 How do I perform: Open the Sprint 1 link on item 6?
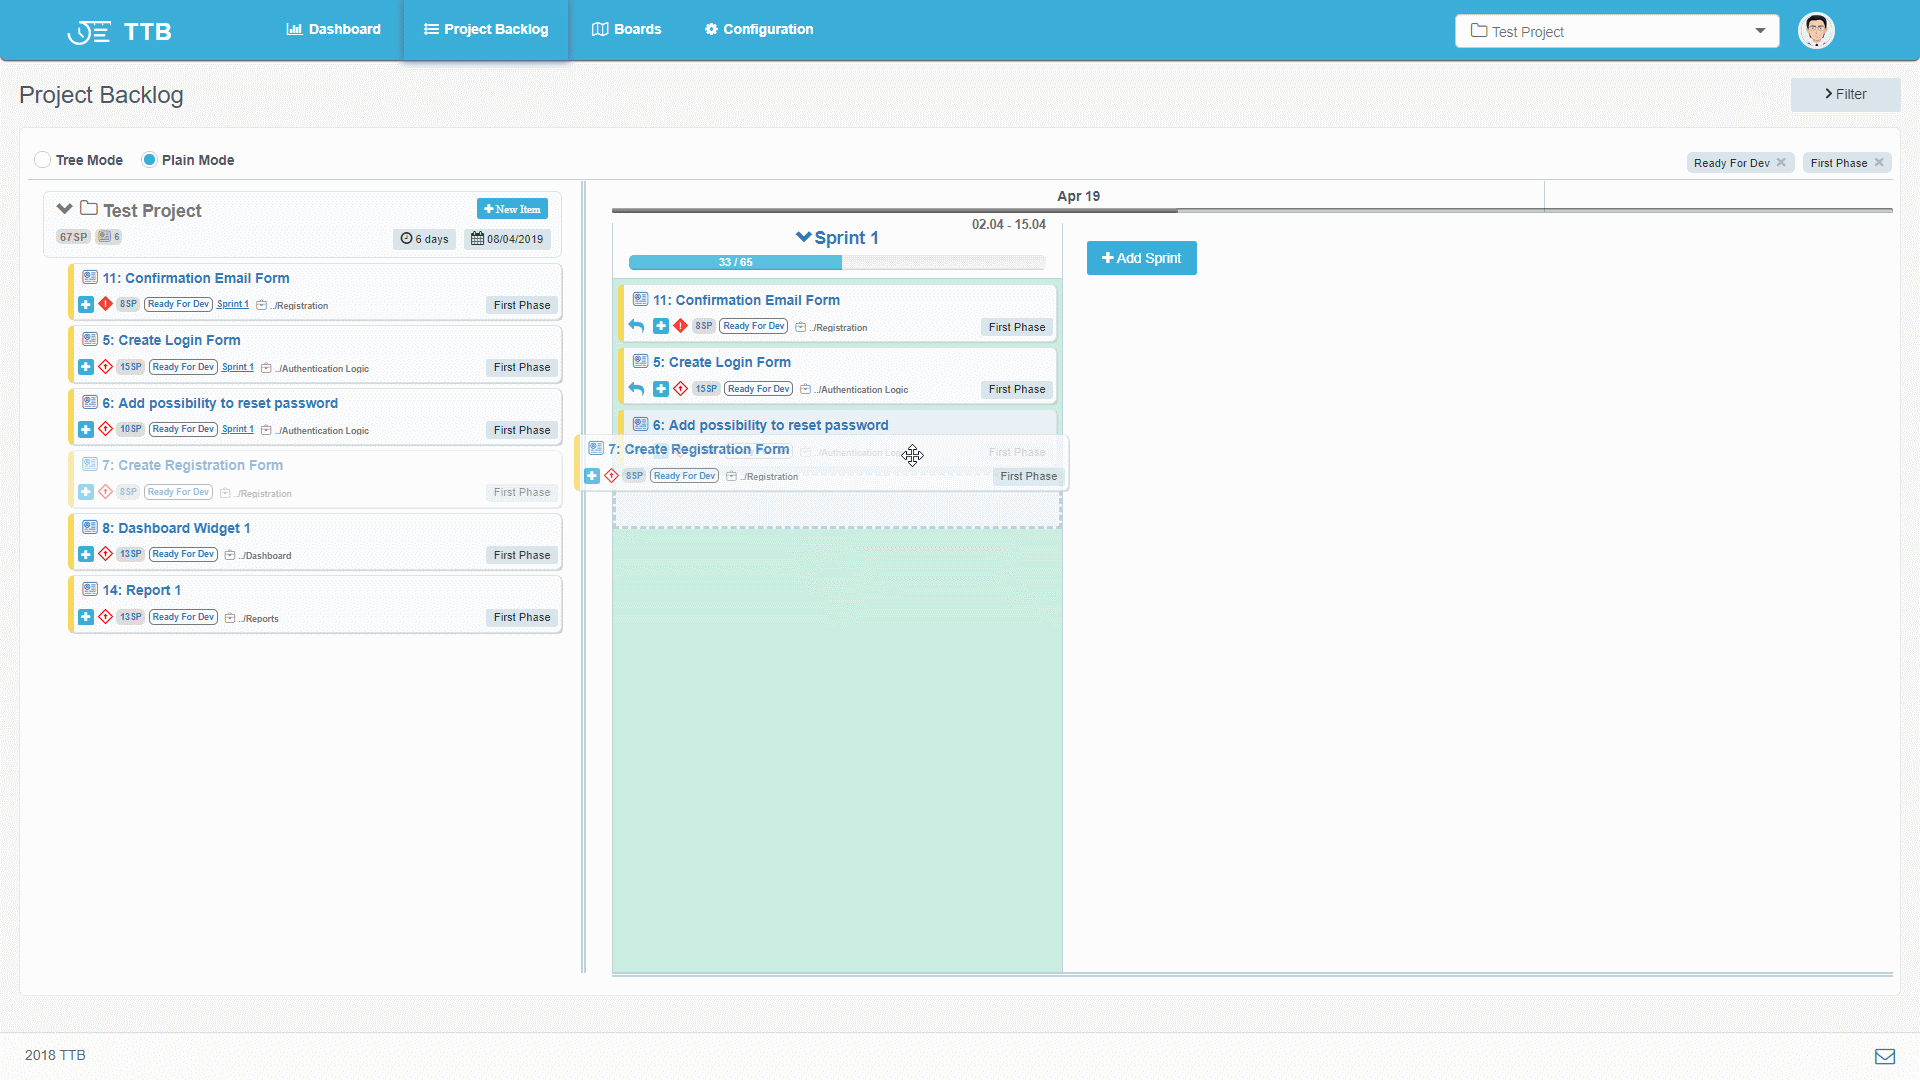[x=238, y=429]
